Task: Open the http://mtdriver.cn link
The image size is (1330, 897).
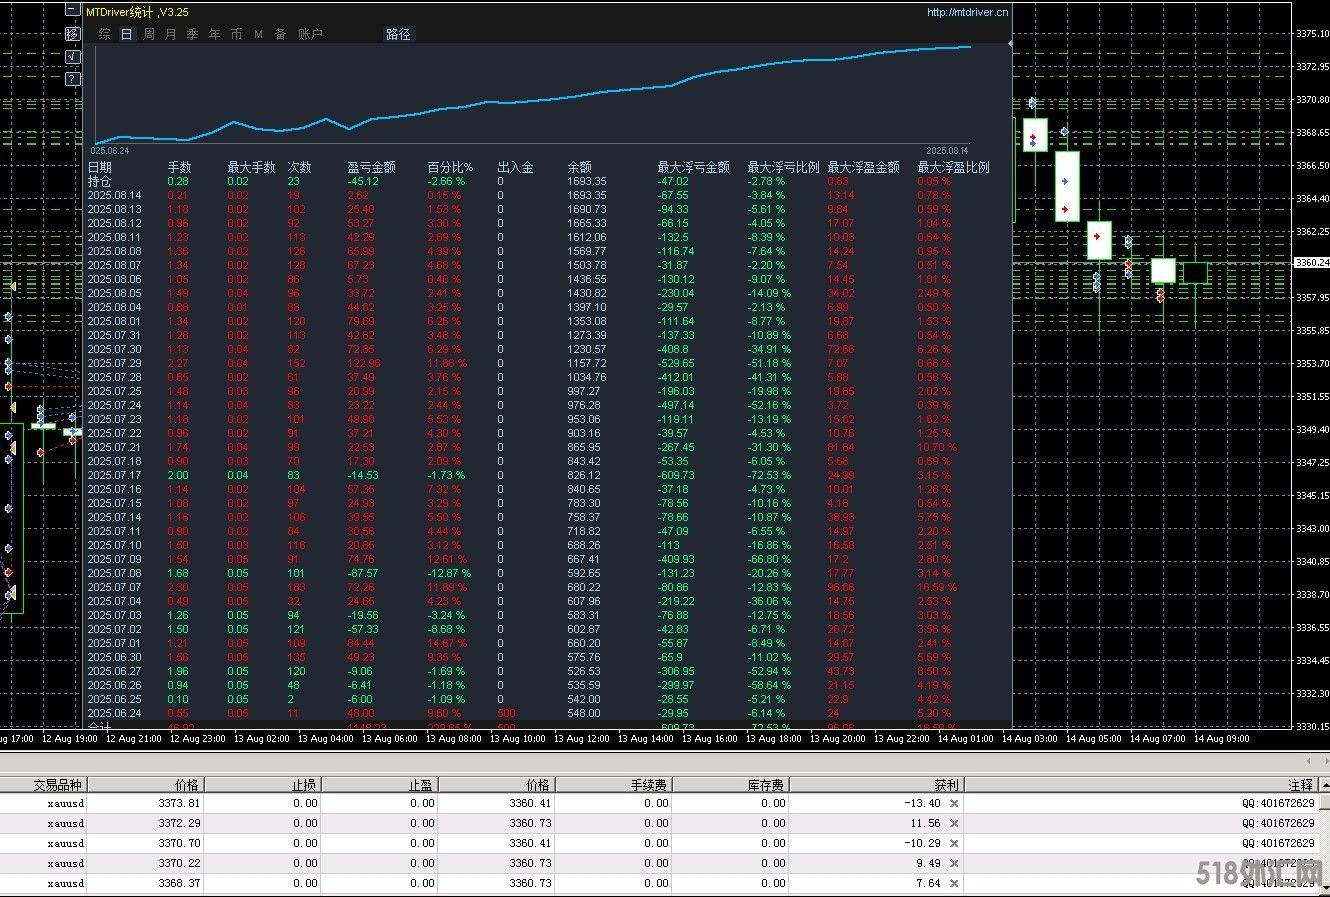Action: pyautogui.click(x=967, y=12)
